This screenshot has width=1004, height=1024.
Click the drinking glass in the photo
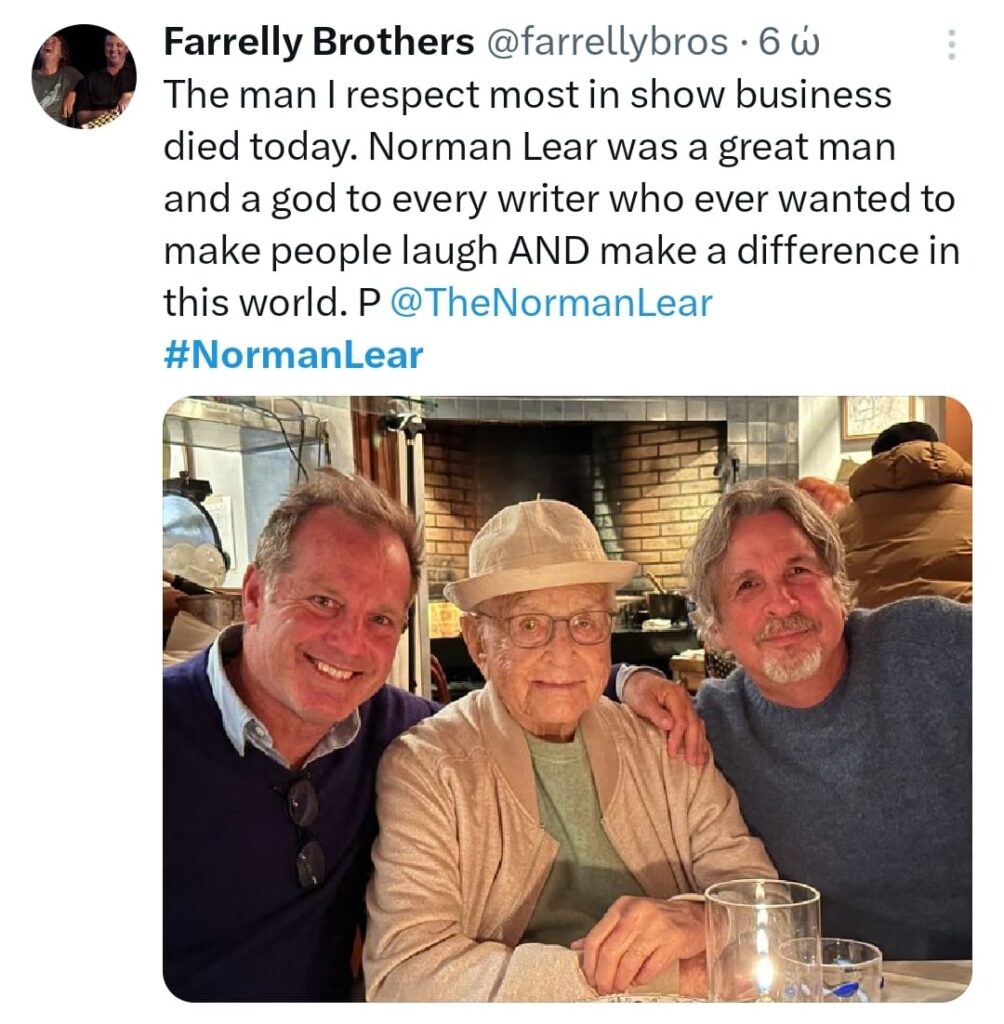click(763, 940)
